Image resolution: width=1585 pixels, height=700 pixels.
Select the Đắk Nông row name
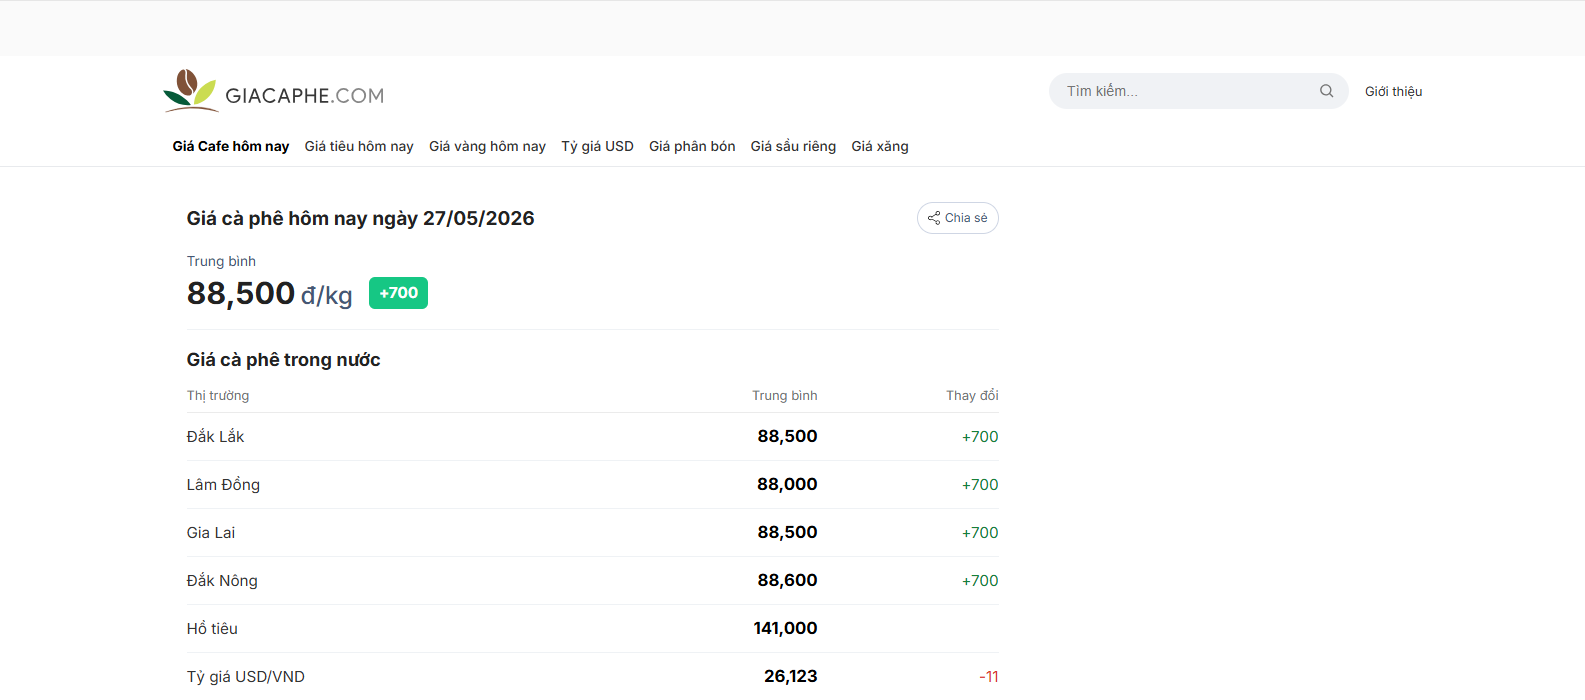(222, 581)
